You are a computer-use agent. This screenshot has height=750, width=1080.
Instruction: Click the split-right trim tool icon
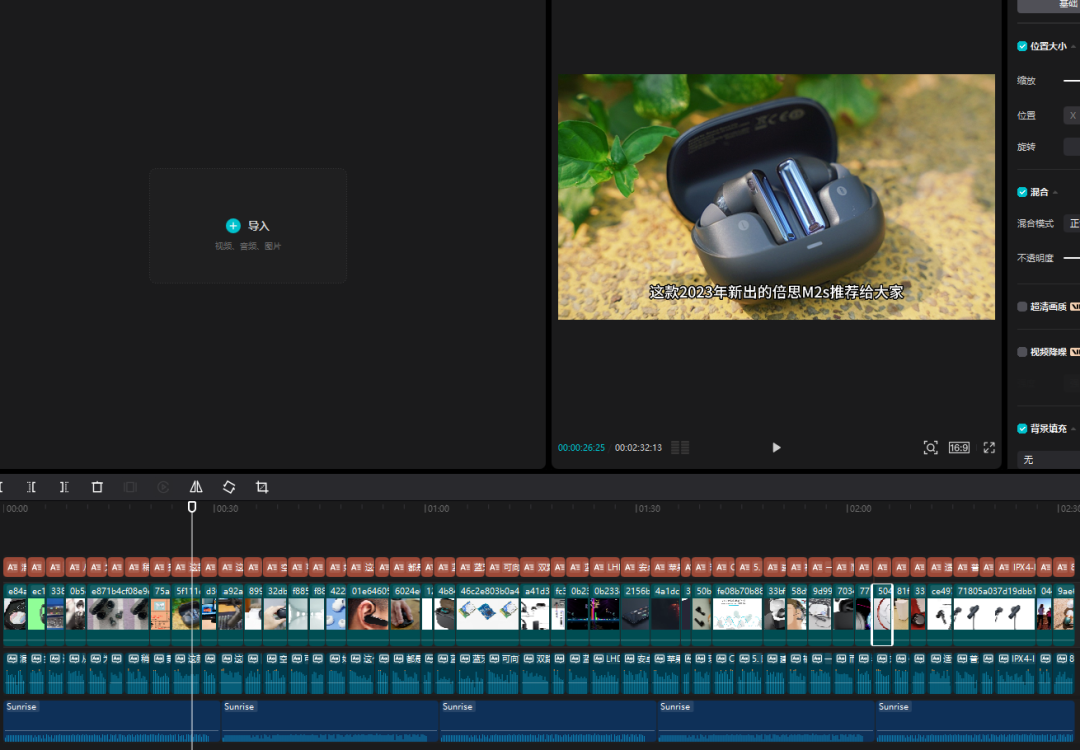pos(64,487)
